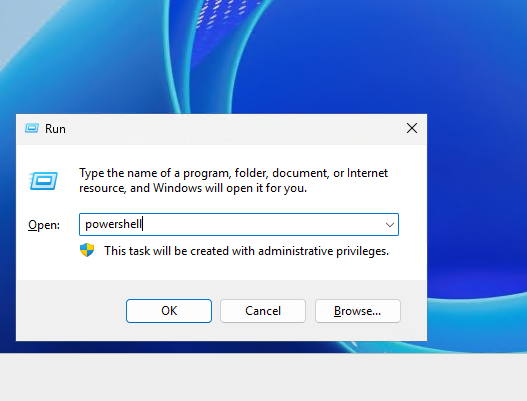Click the large Run program icon
The image size is (527, 401).
(43, 181)
